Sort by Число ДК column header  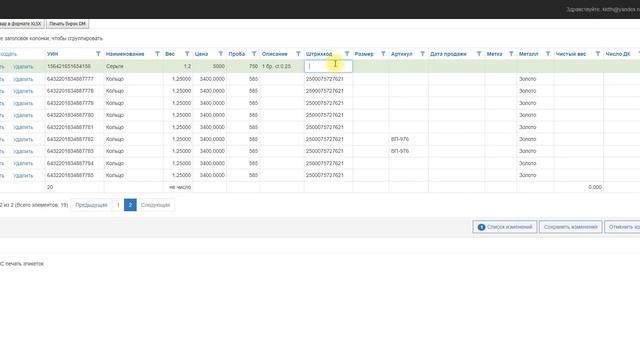click(x=618, y=54)
